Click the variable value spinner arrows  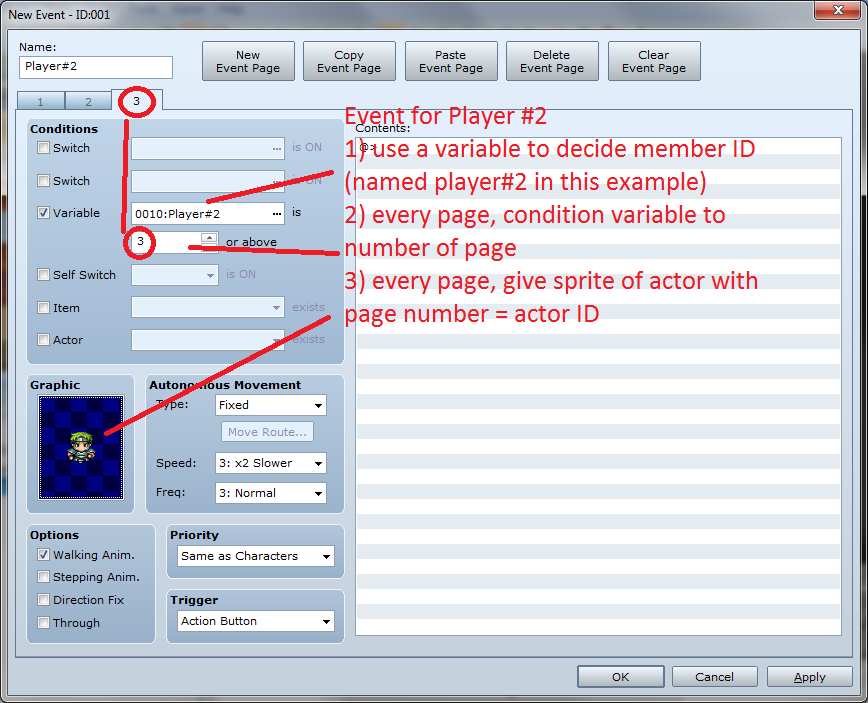click(x=209, y=241)
